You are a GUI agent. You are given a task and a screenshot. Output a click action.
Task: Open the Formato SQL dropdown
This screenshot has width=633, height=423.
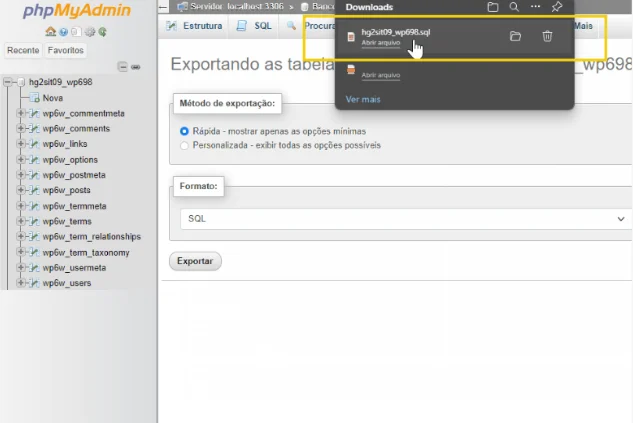[406, 219]
